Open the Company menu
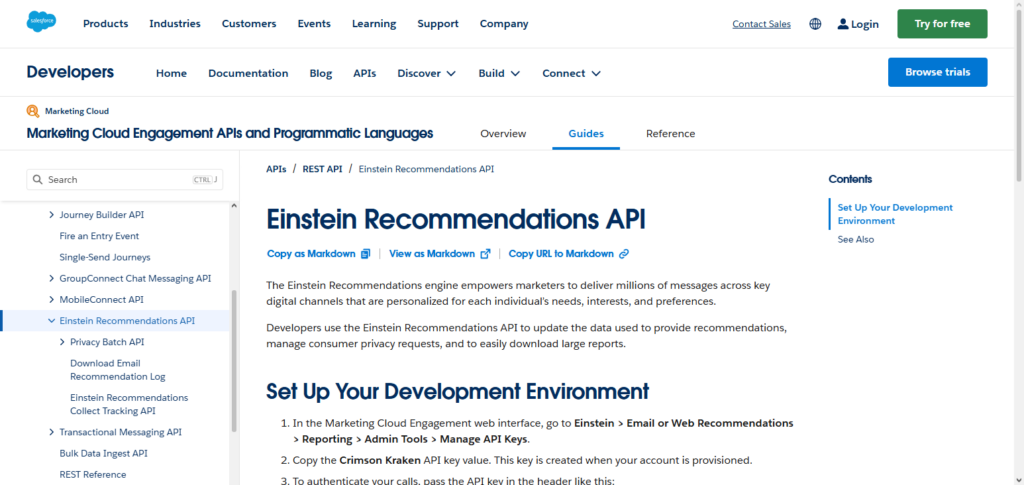The height and width of the screenshot is (485, 1024). [504, 24]
